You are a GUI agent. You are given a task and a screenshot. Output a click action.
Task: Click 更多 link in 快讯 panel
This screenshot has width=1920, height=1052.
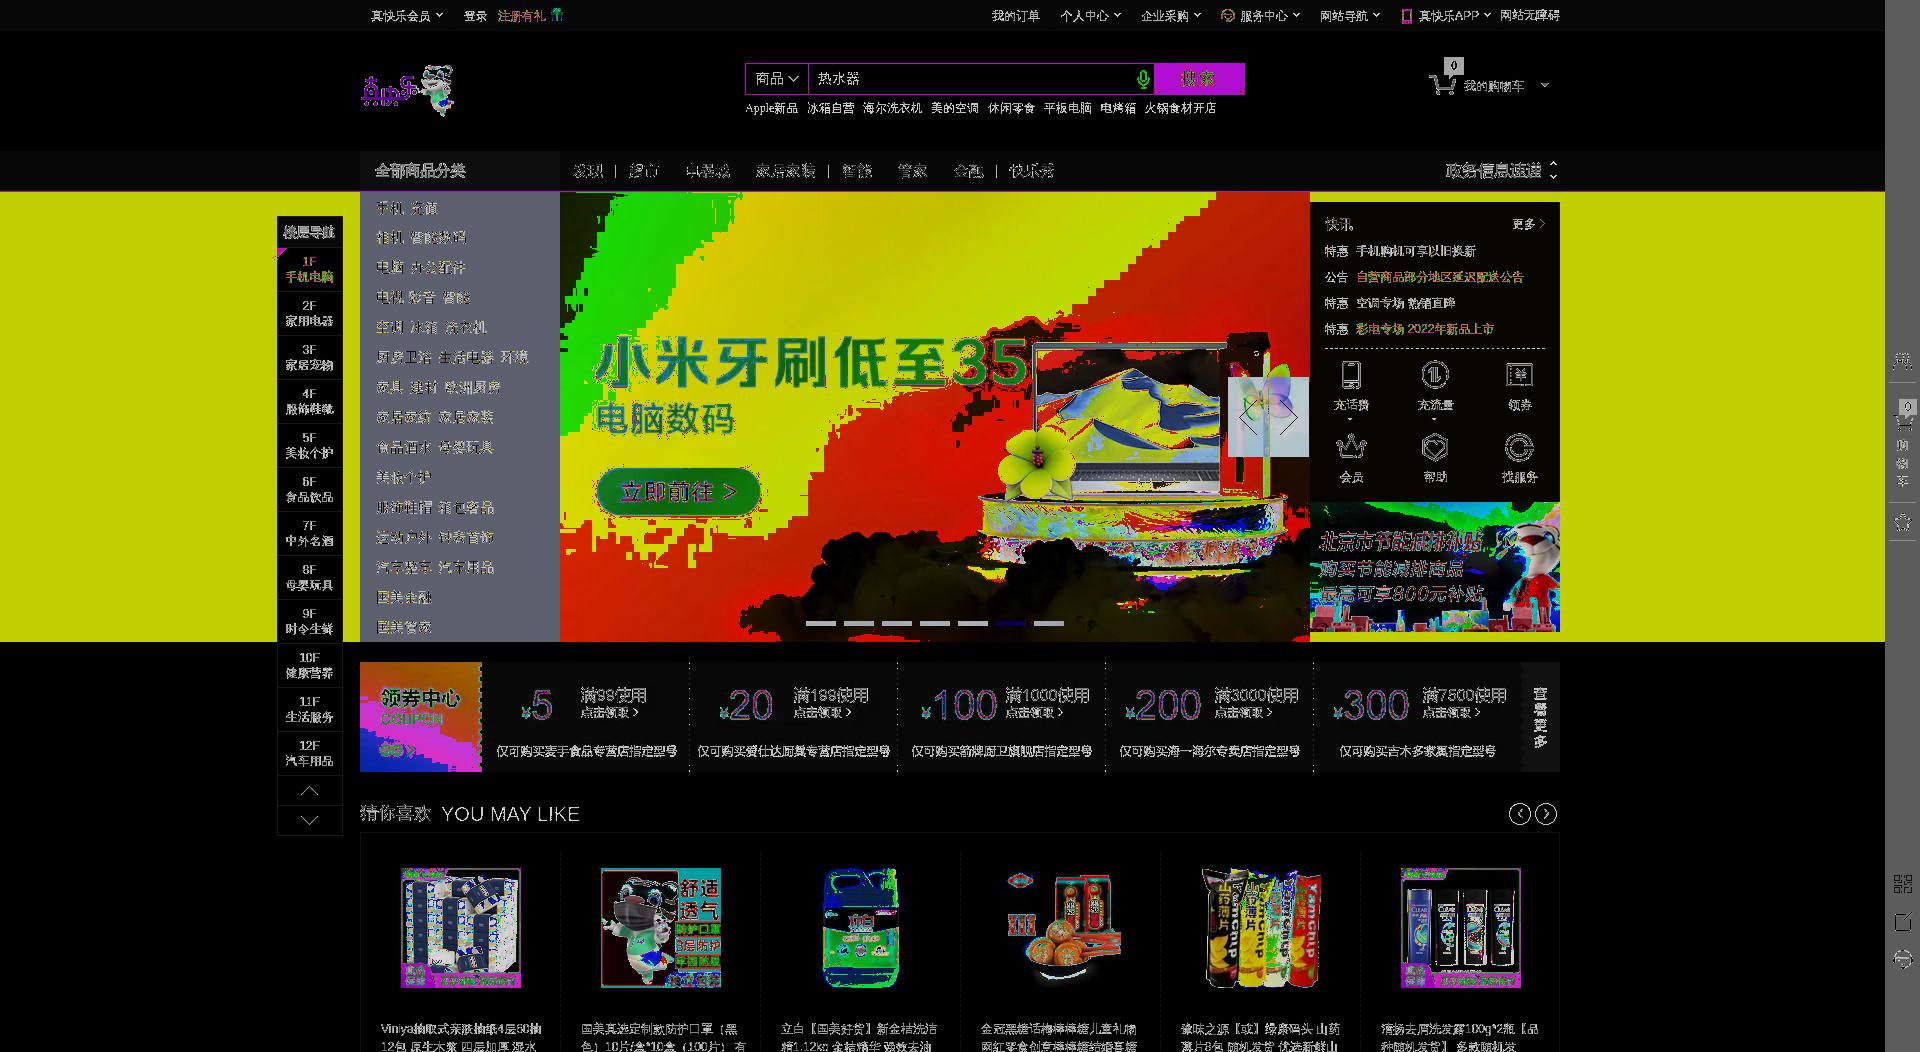click(1529, 224)
